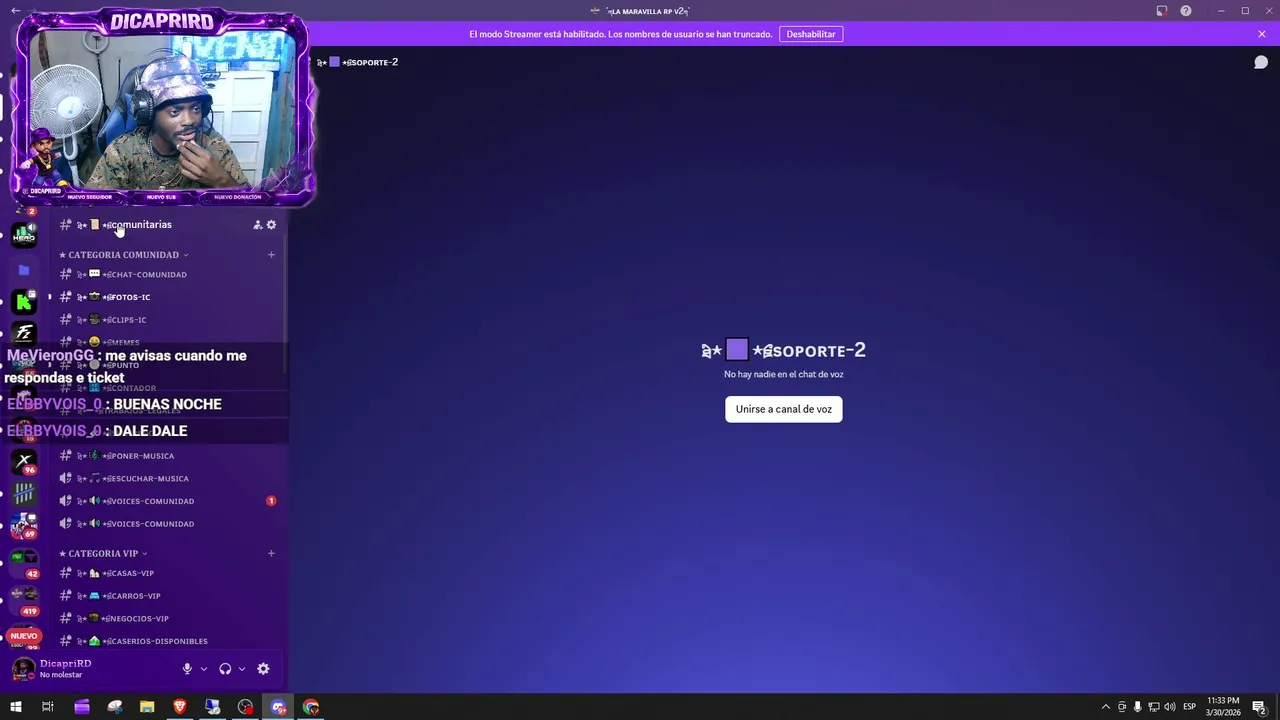Viewport: 1280px width, 720px height.
Task: Dismiss the Streamer mode banner
Action: pos(1262,34)
